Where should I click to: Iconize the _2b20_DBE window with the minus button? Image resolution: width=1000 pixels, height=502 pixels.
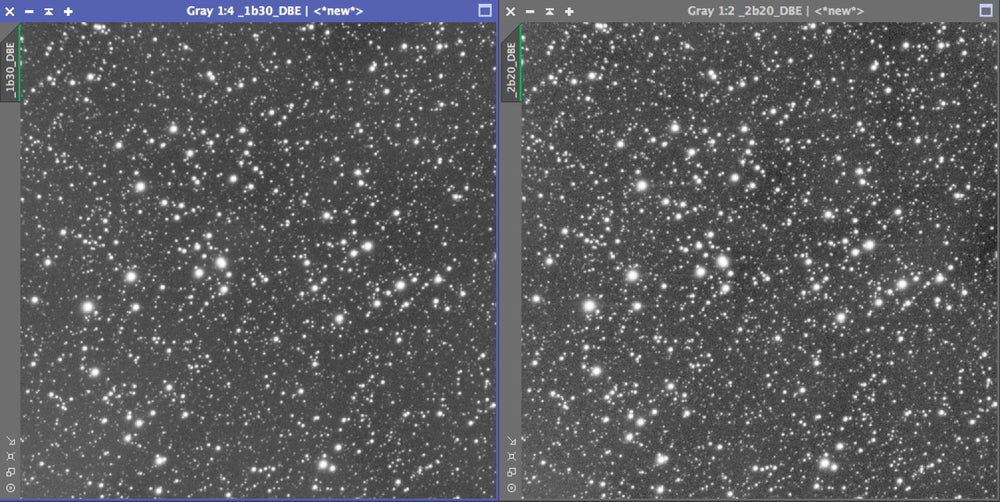point(530,11)
